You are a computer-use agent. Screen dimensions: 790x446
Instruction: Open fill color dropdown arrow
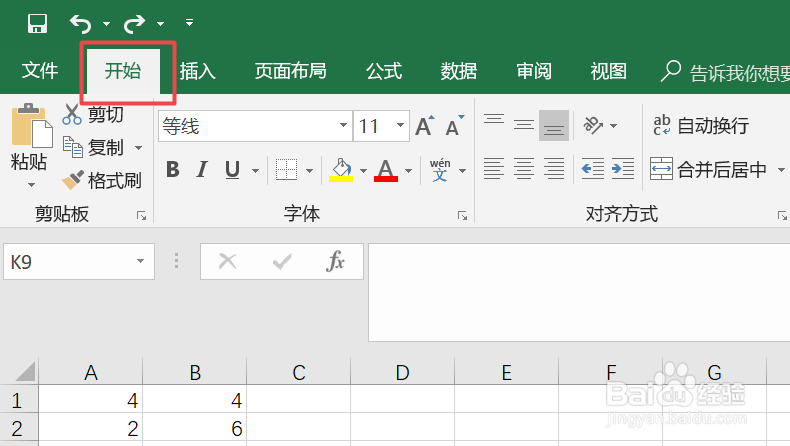(x=363, y=171)
